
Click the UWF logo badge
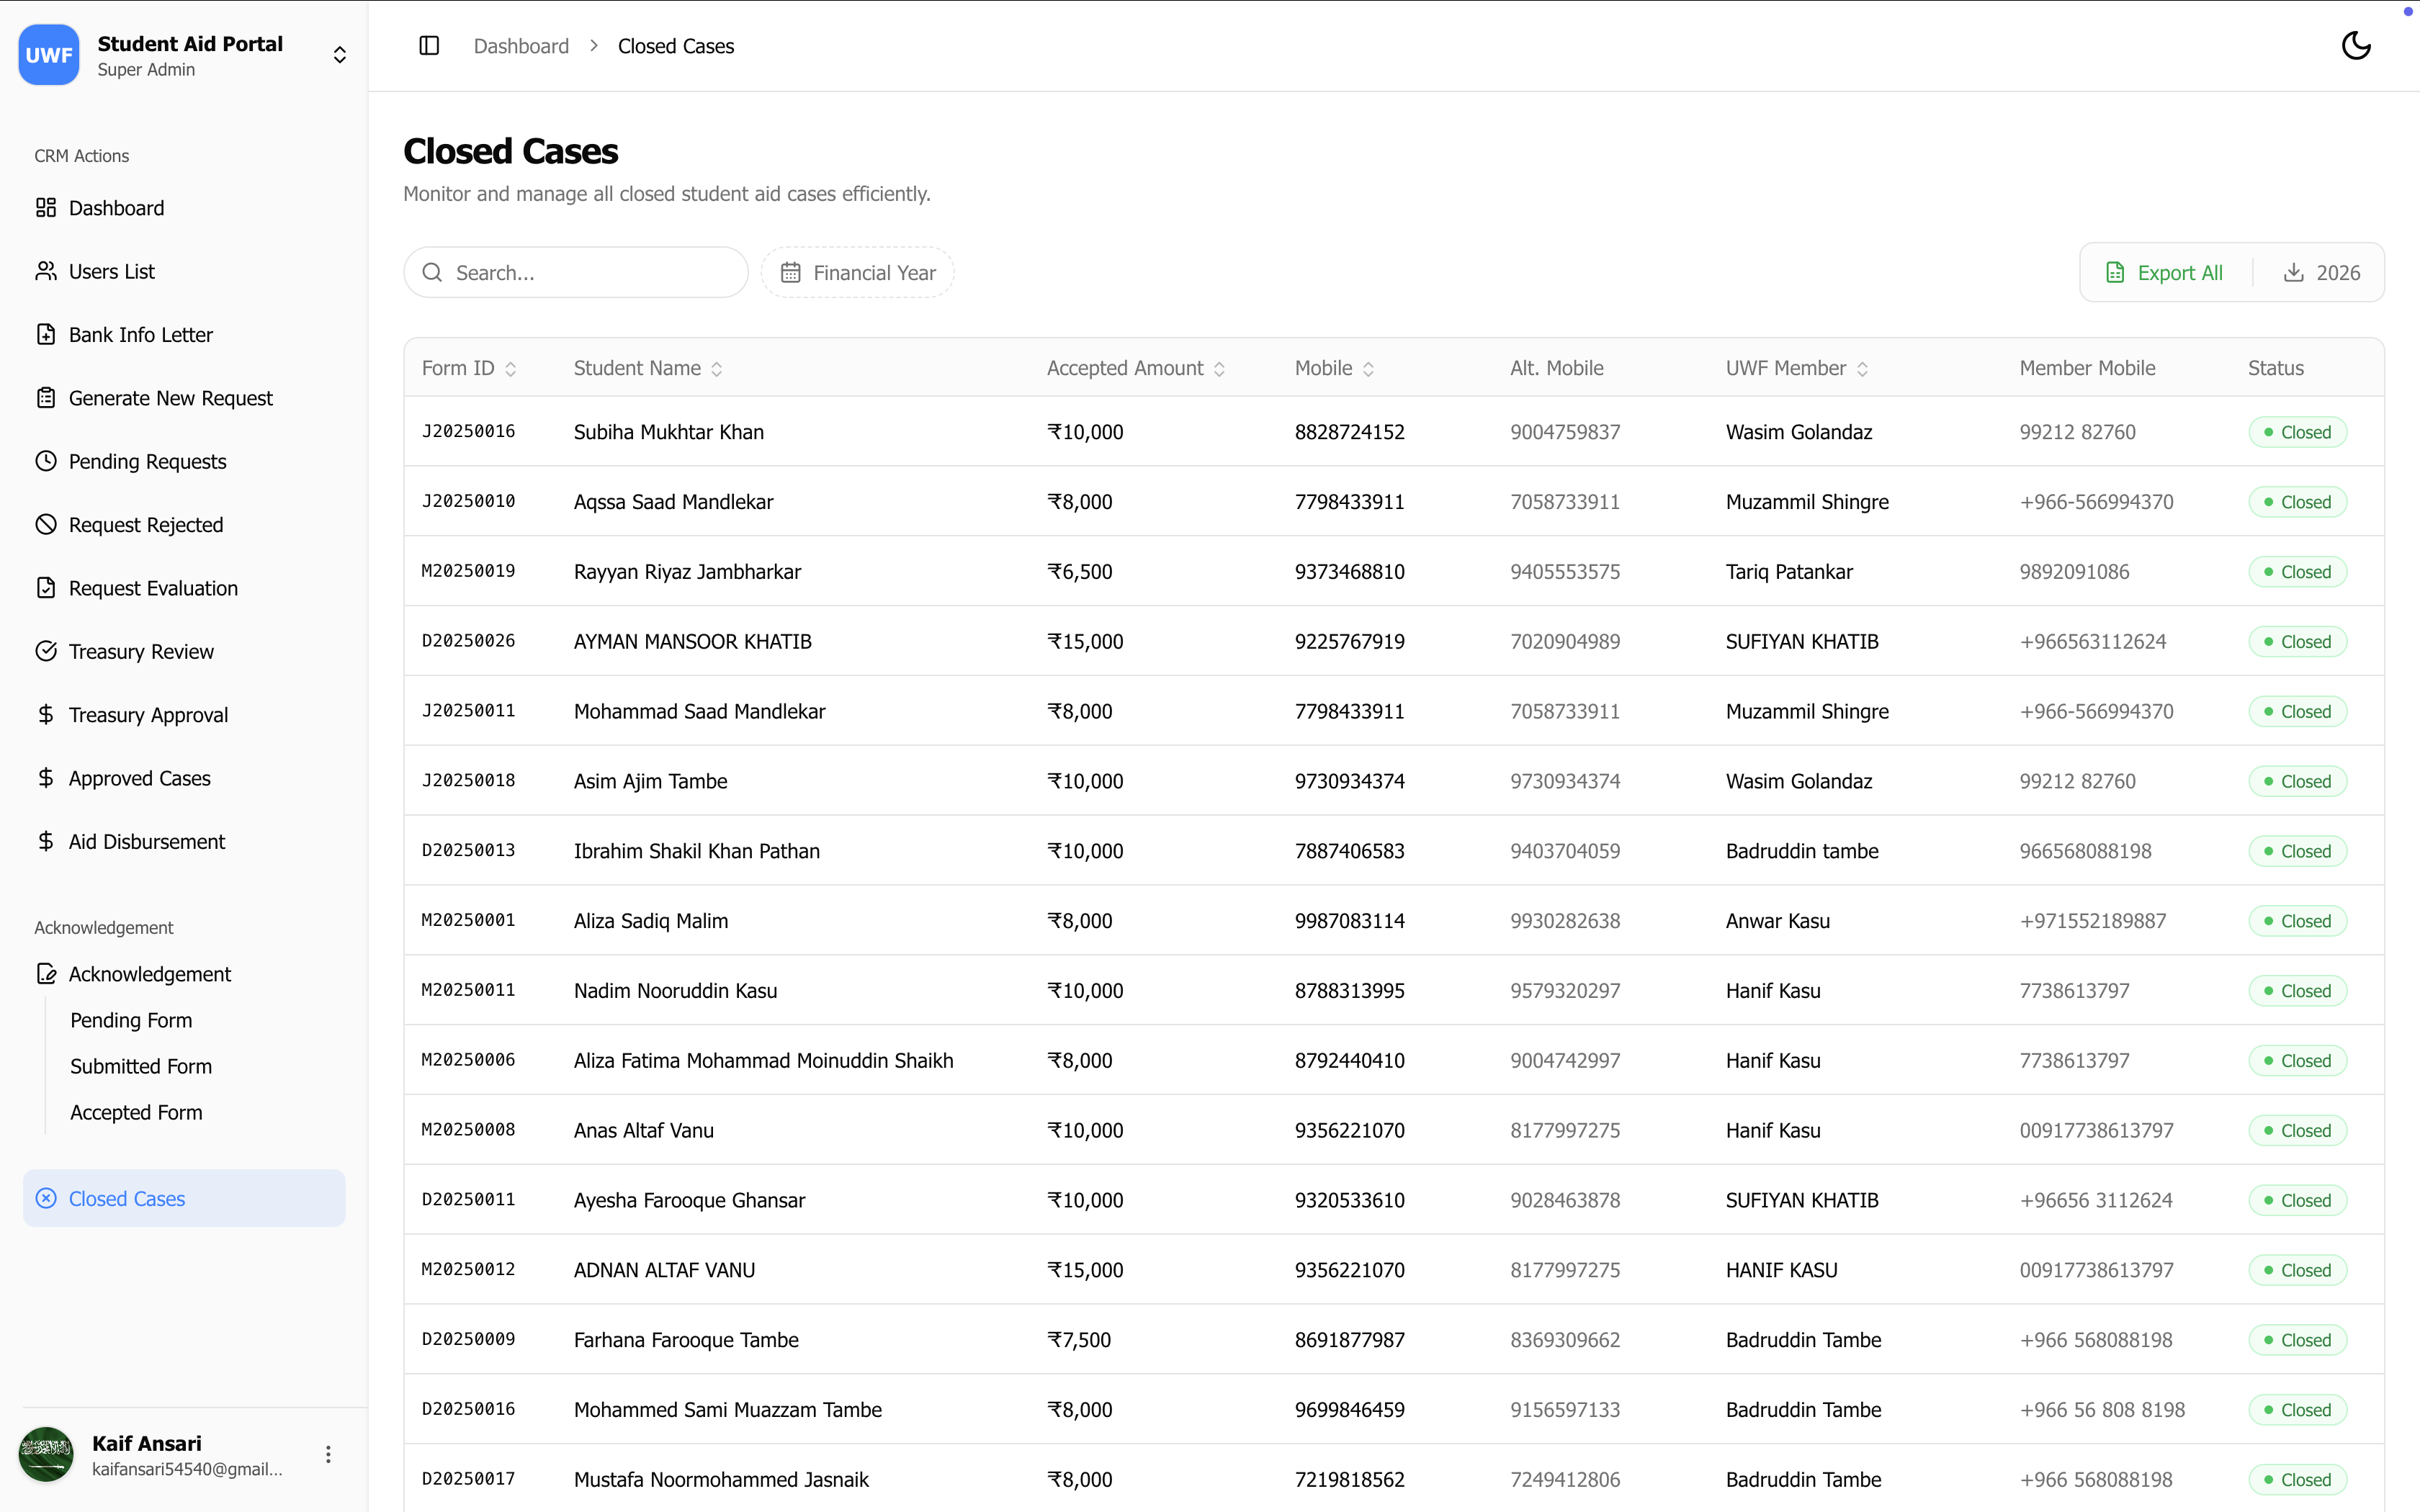(49, 55)
